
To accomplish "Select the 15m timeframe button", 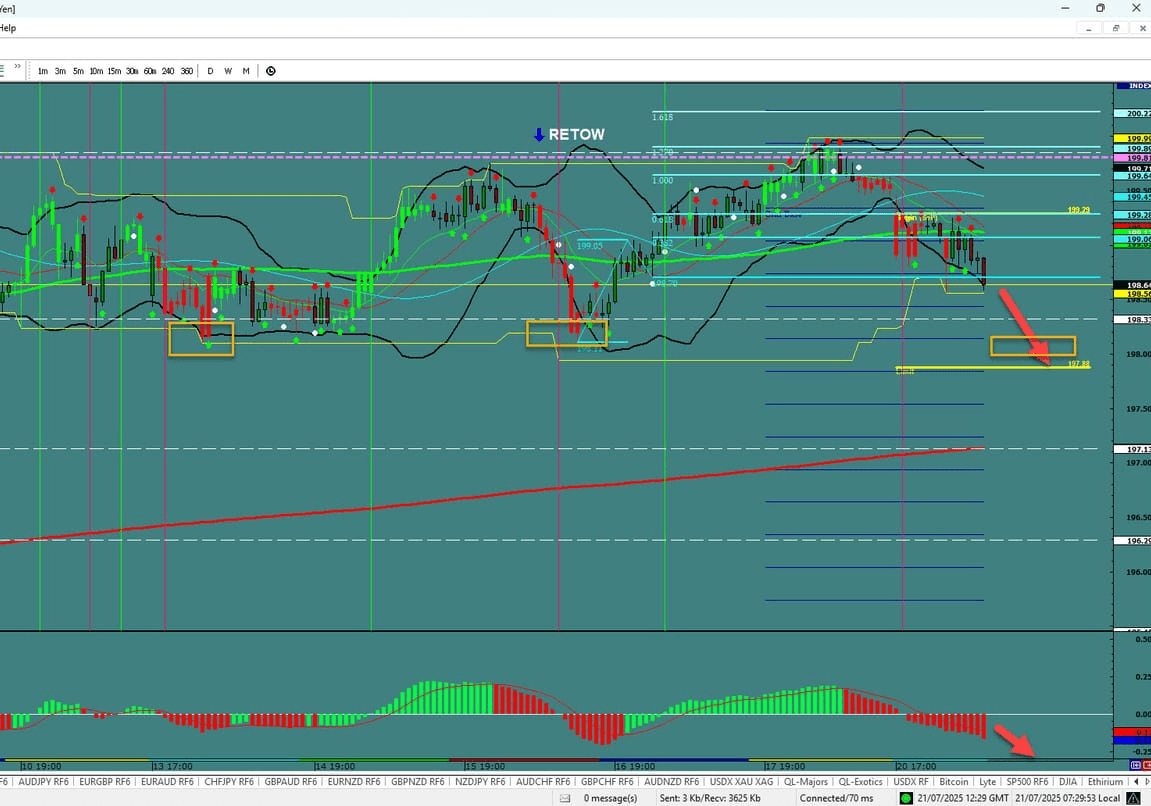I will (112, 71).
